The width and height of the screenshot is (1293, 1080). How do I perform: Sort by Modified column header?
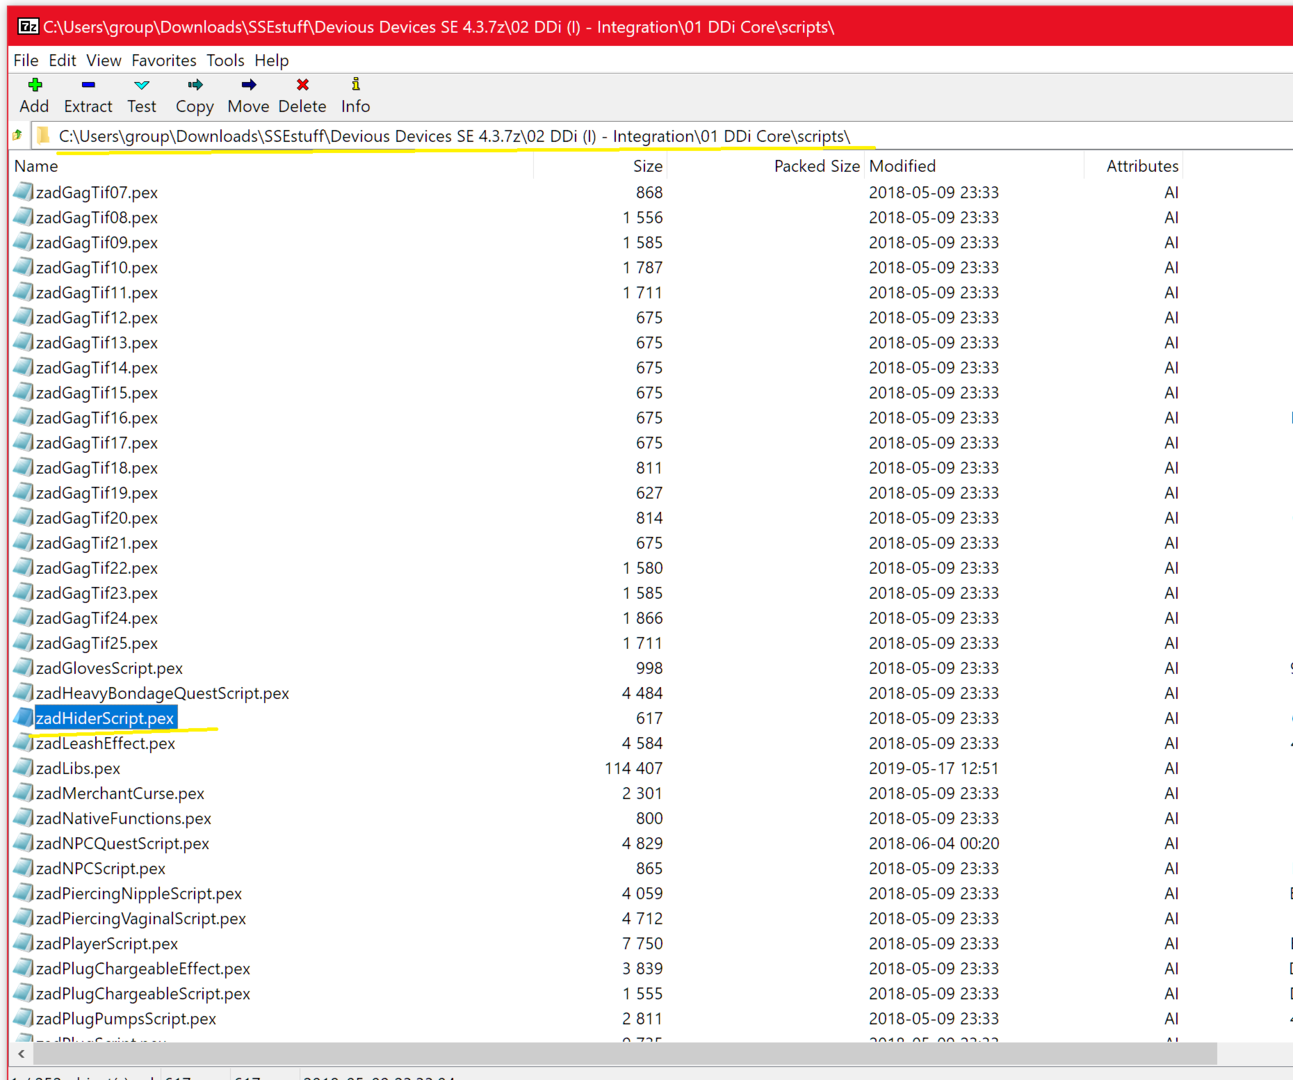974,166
